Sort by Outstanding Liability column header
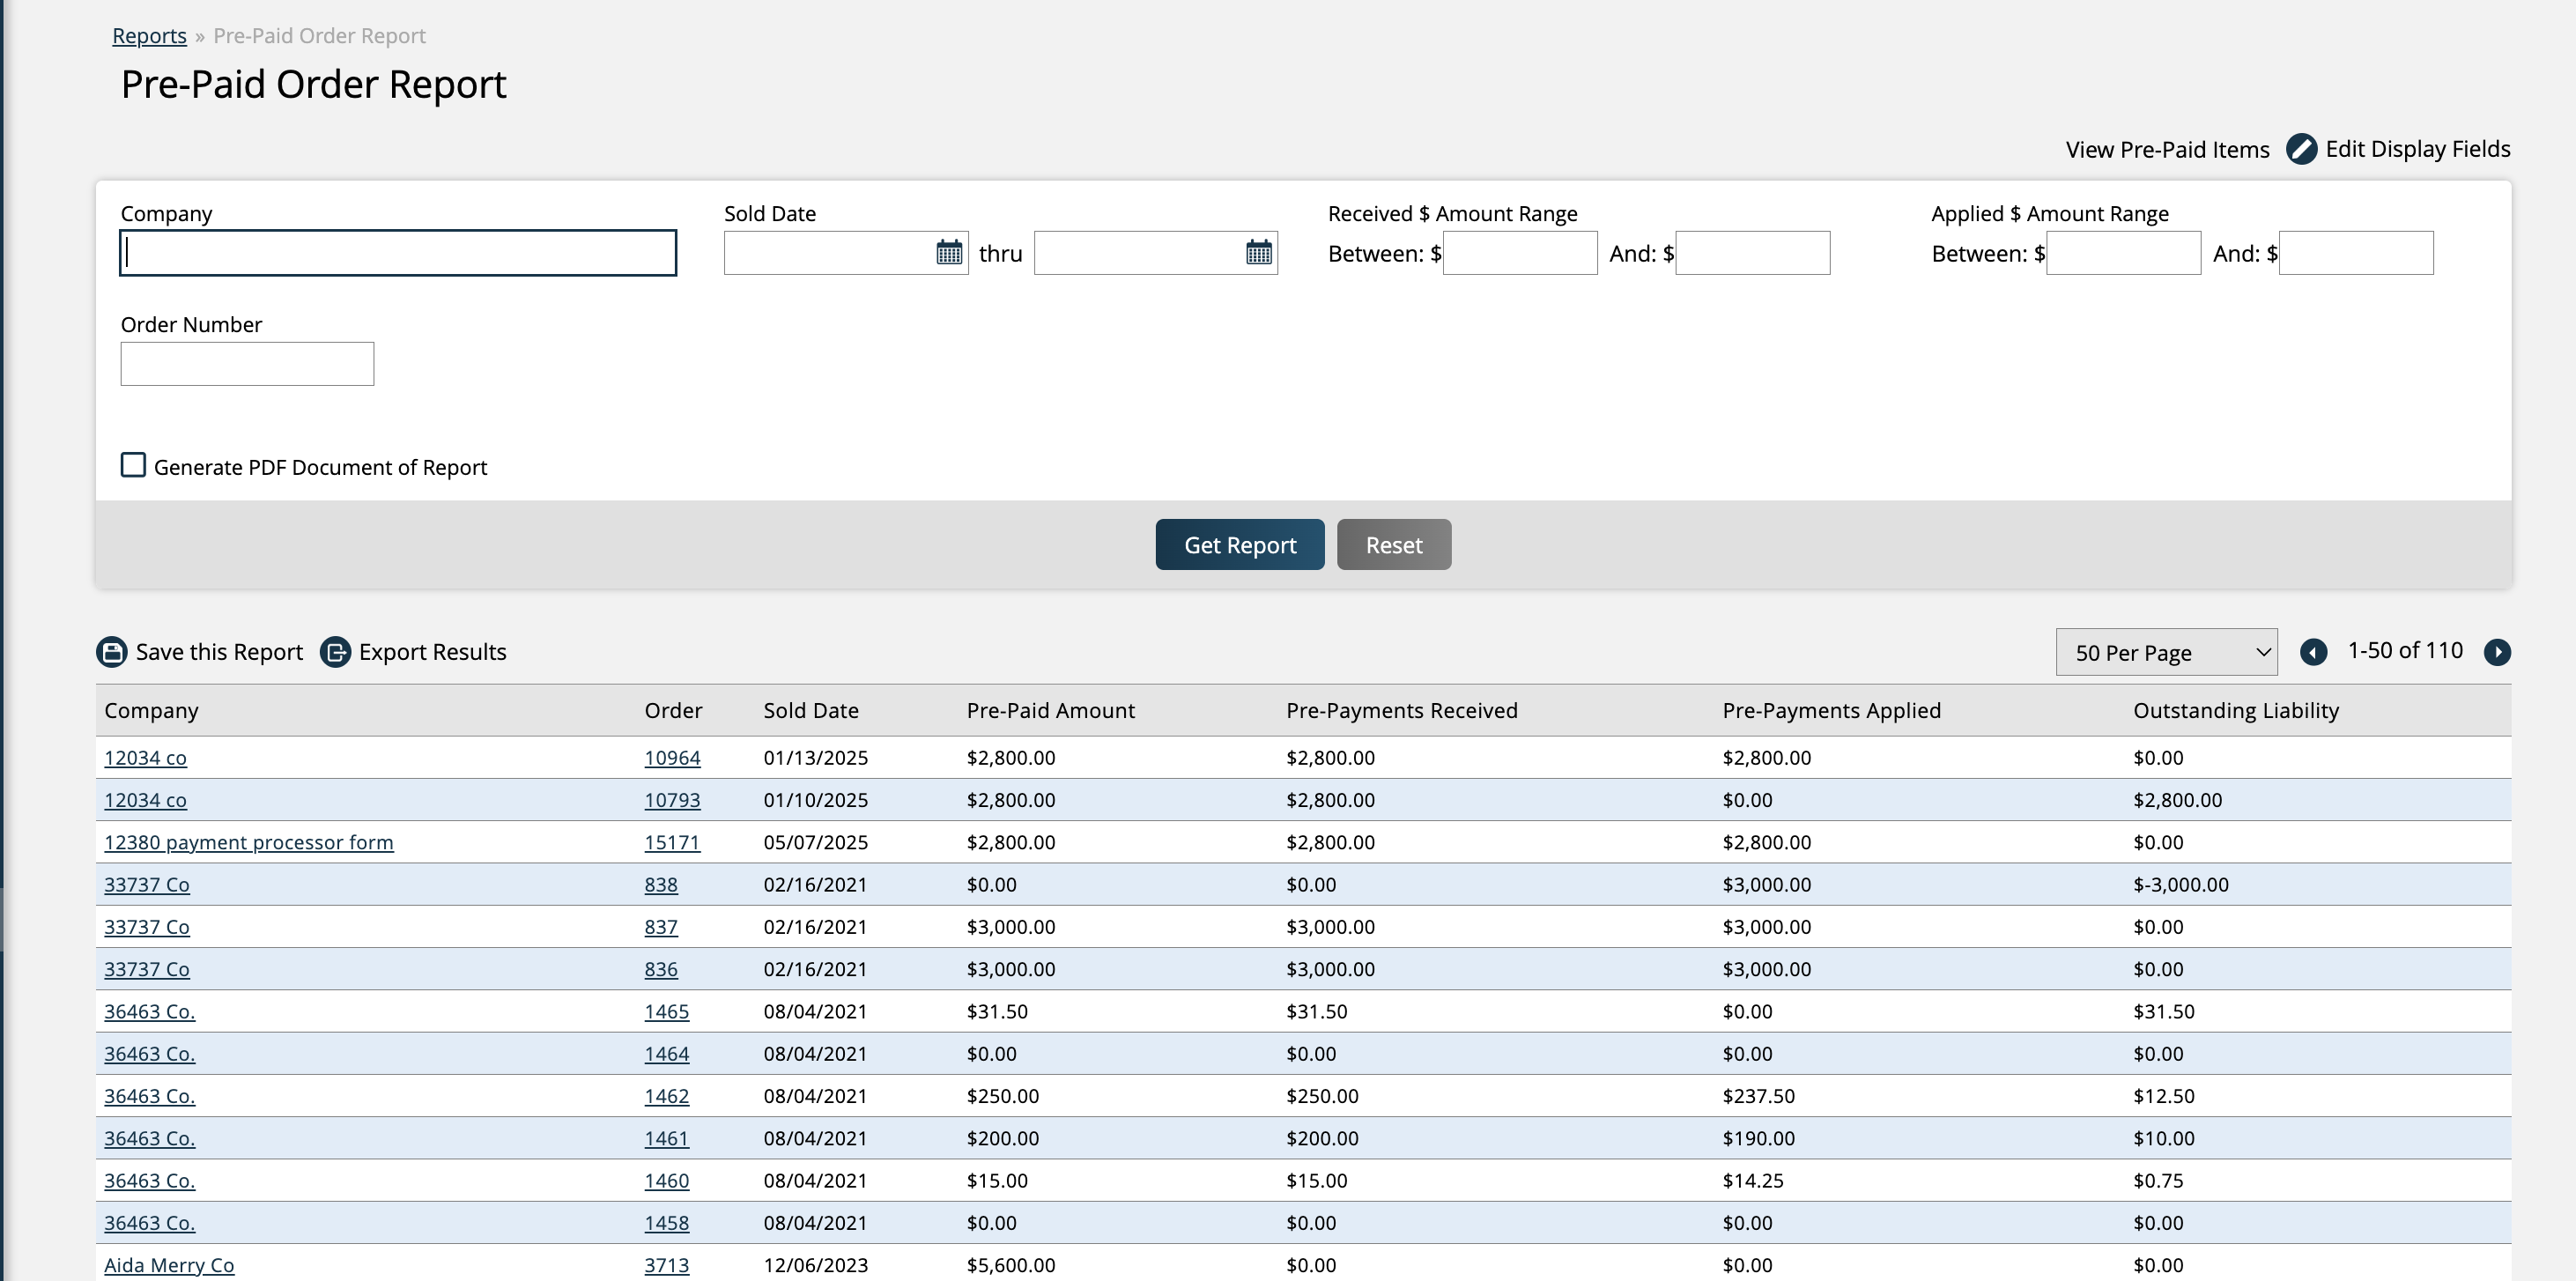Screen dimensions: 2576x1281 (x=2235, y=711)
